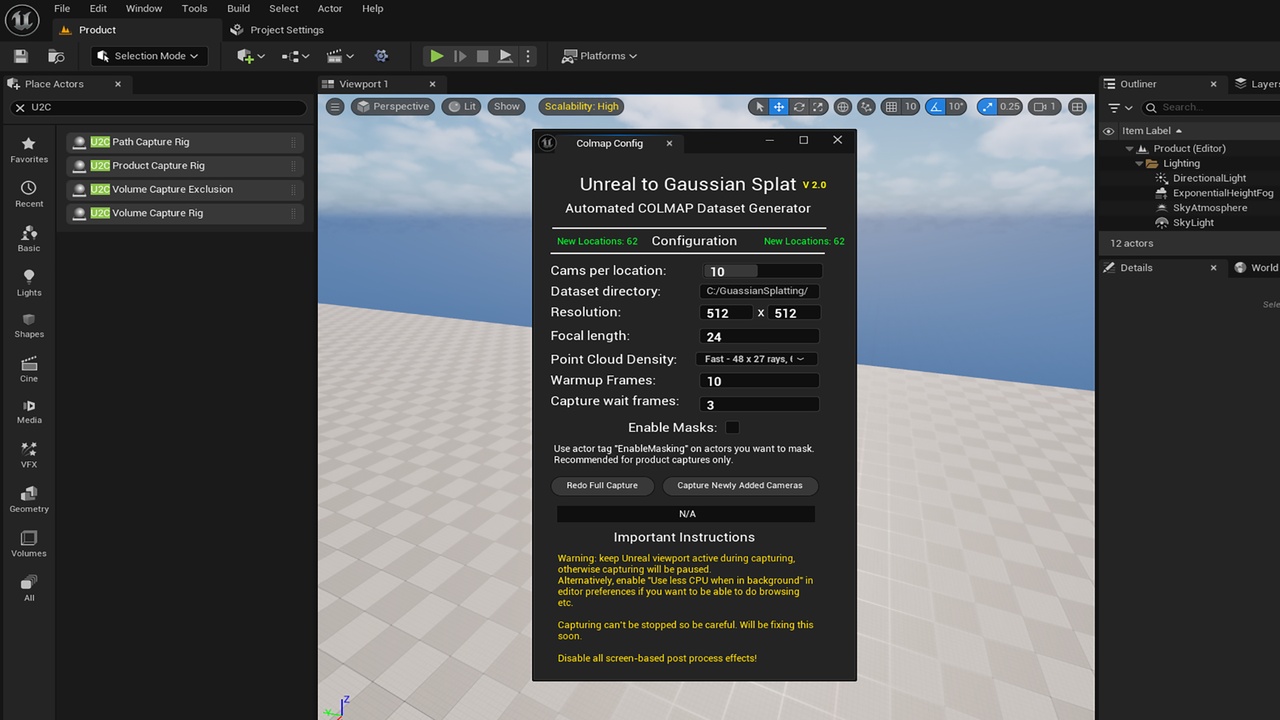Viewport: 1280px width, 720px height.
Task: Select the Shapes category in Place Actors
Action: click(x=29, y=325)
